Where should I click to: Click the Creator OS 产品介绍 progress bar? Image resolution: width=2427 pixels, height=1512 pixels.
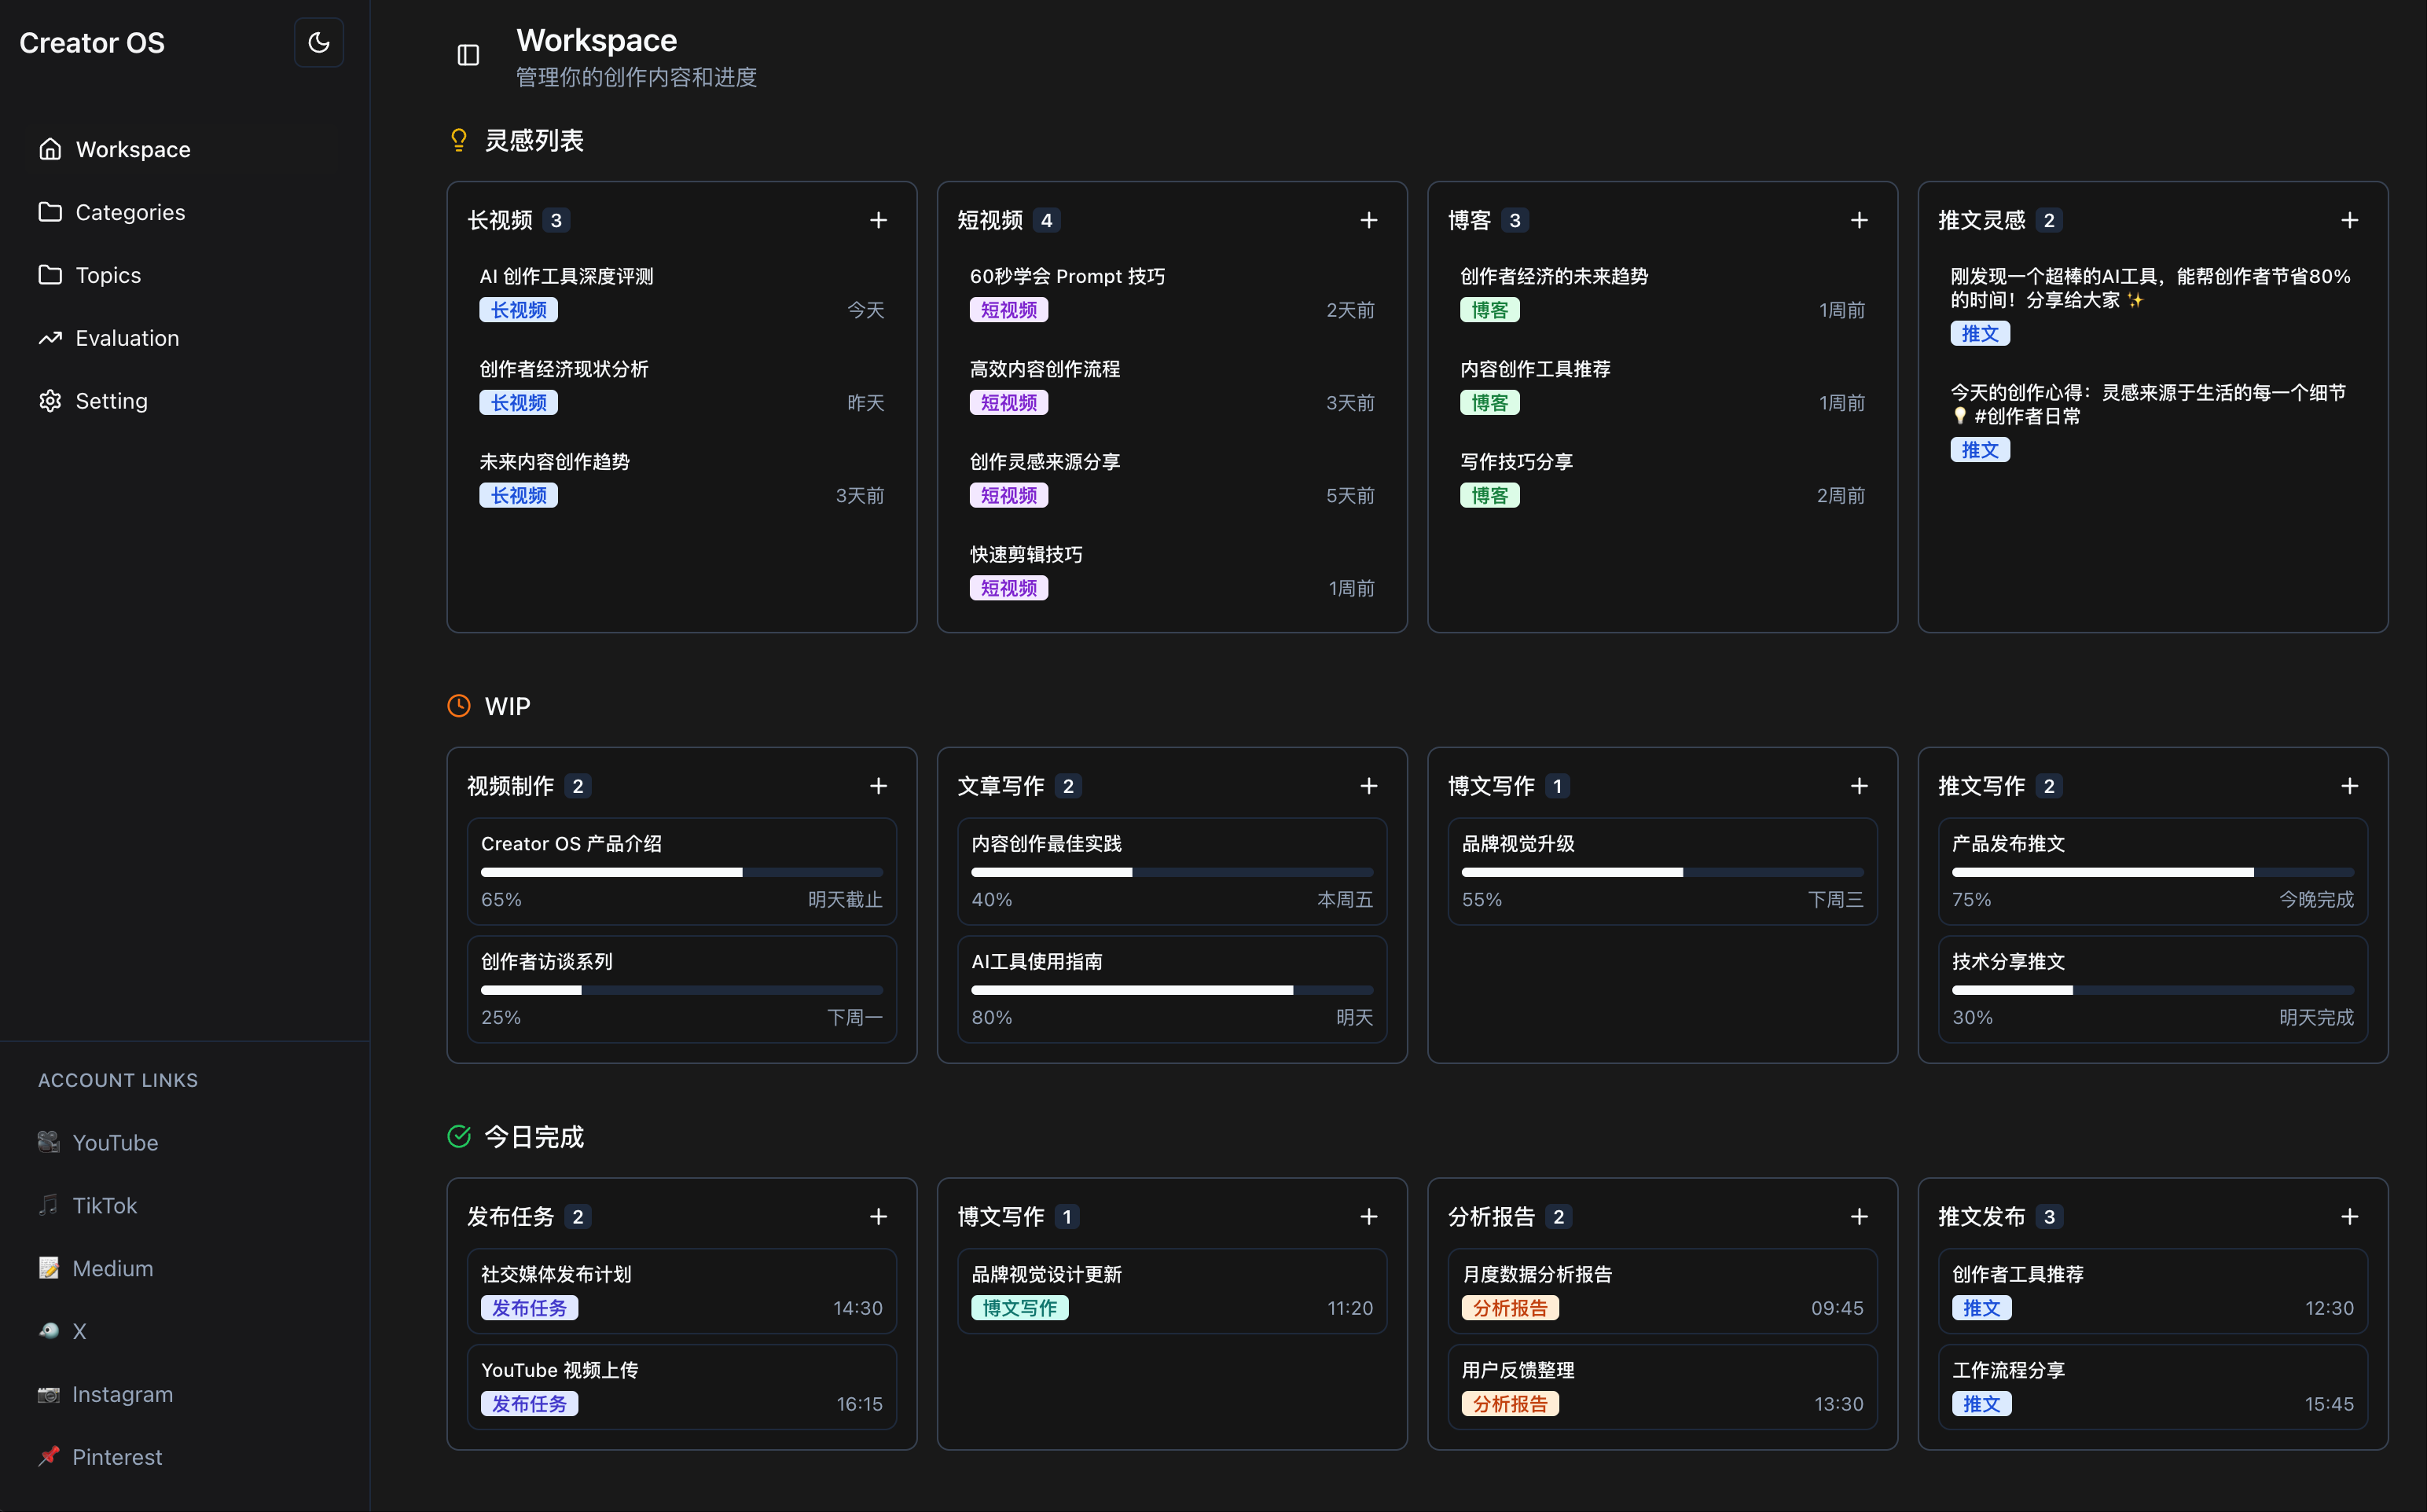pos(682,872)
